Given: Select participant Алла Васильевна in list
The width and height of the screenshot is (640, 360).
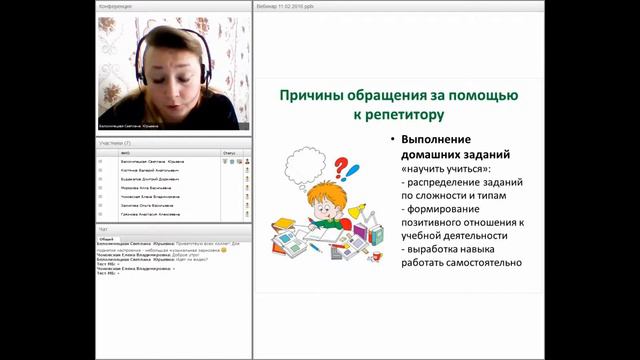Looking at the screenshot, I should 146,188.
